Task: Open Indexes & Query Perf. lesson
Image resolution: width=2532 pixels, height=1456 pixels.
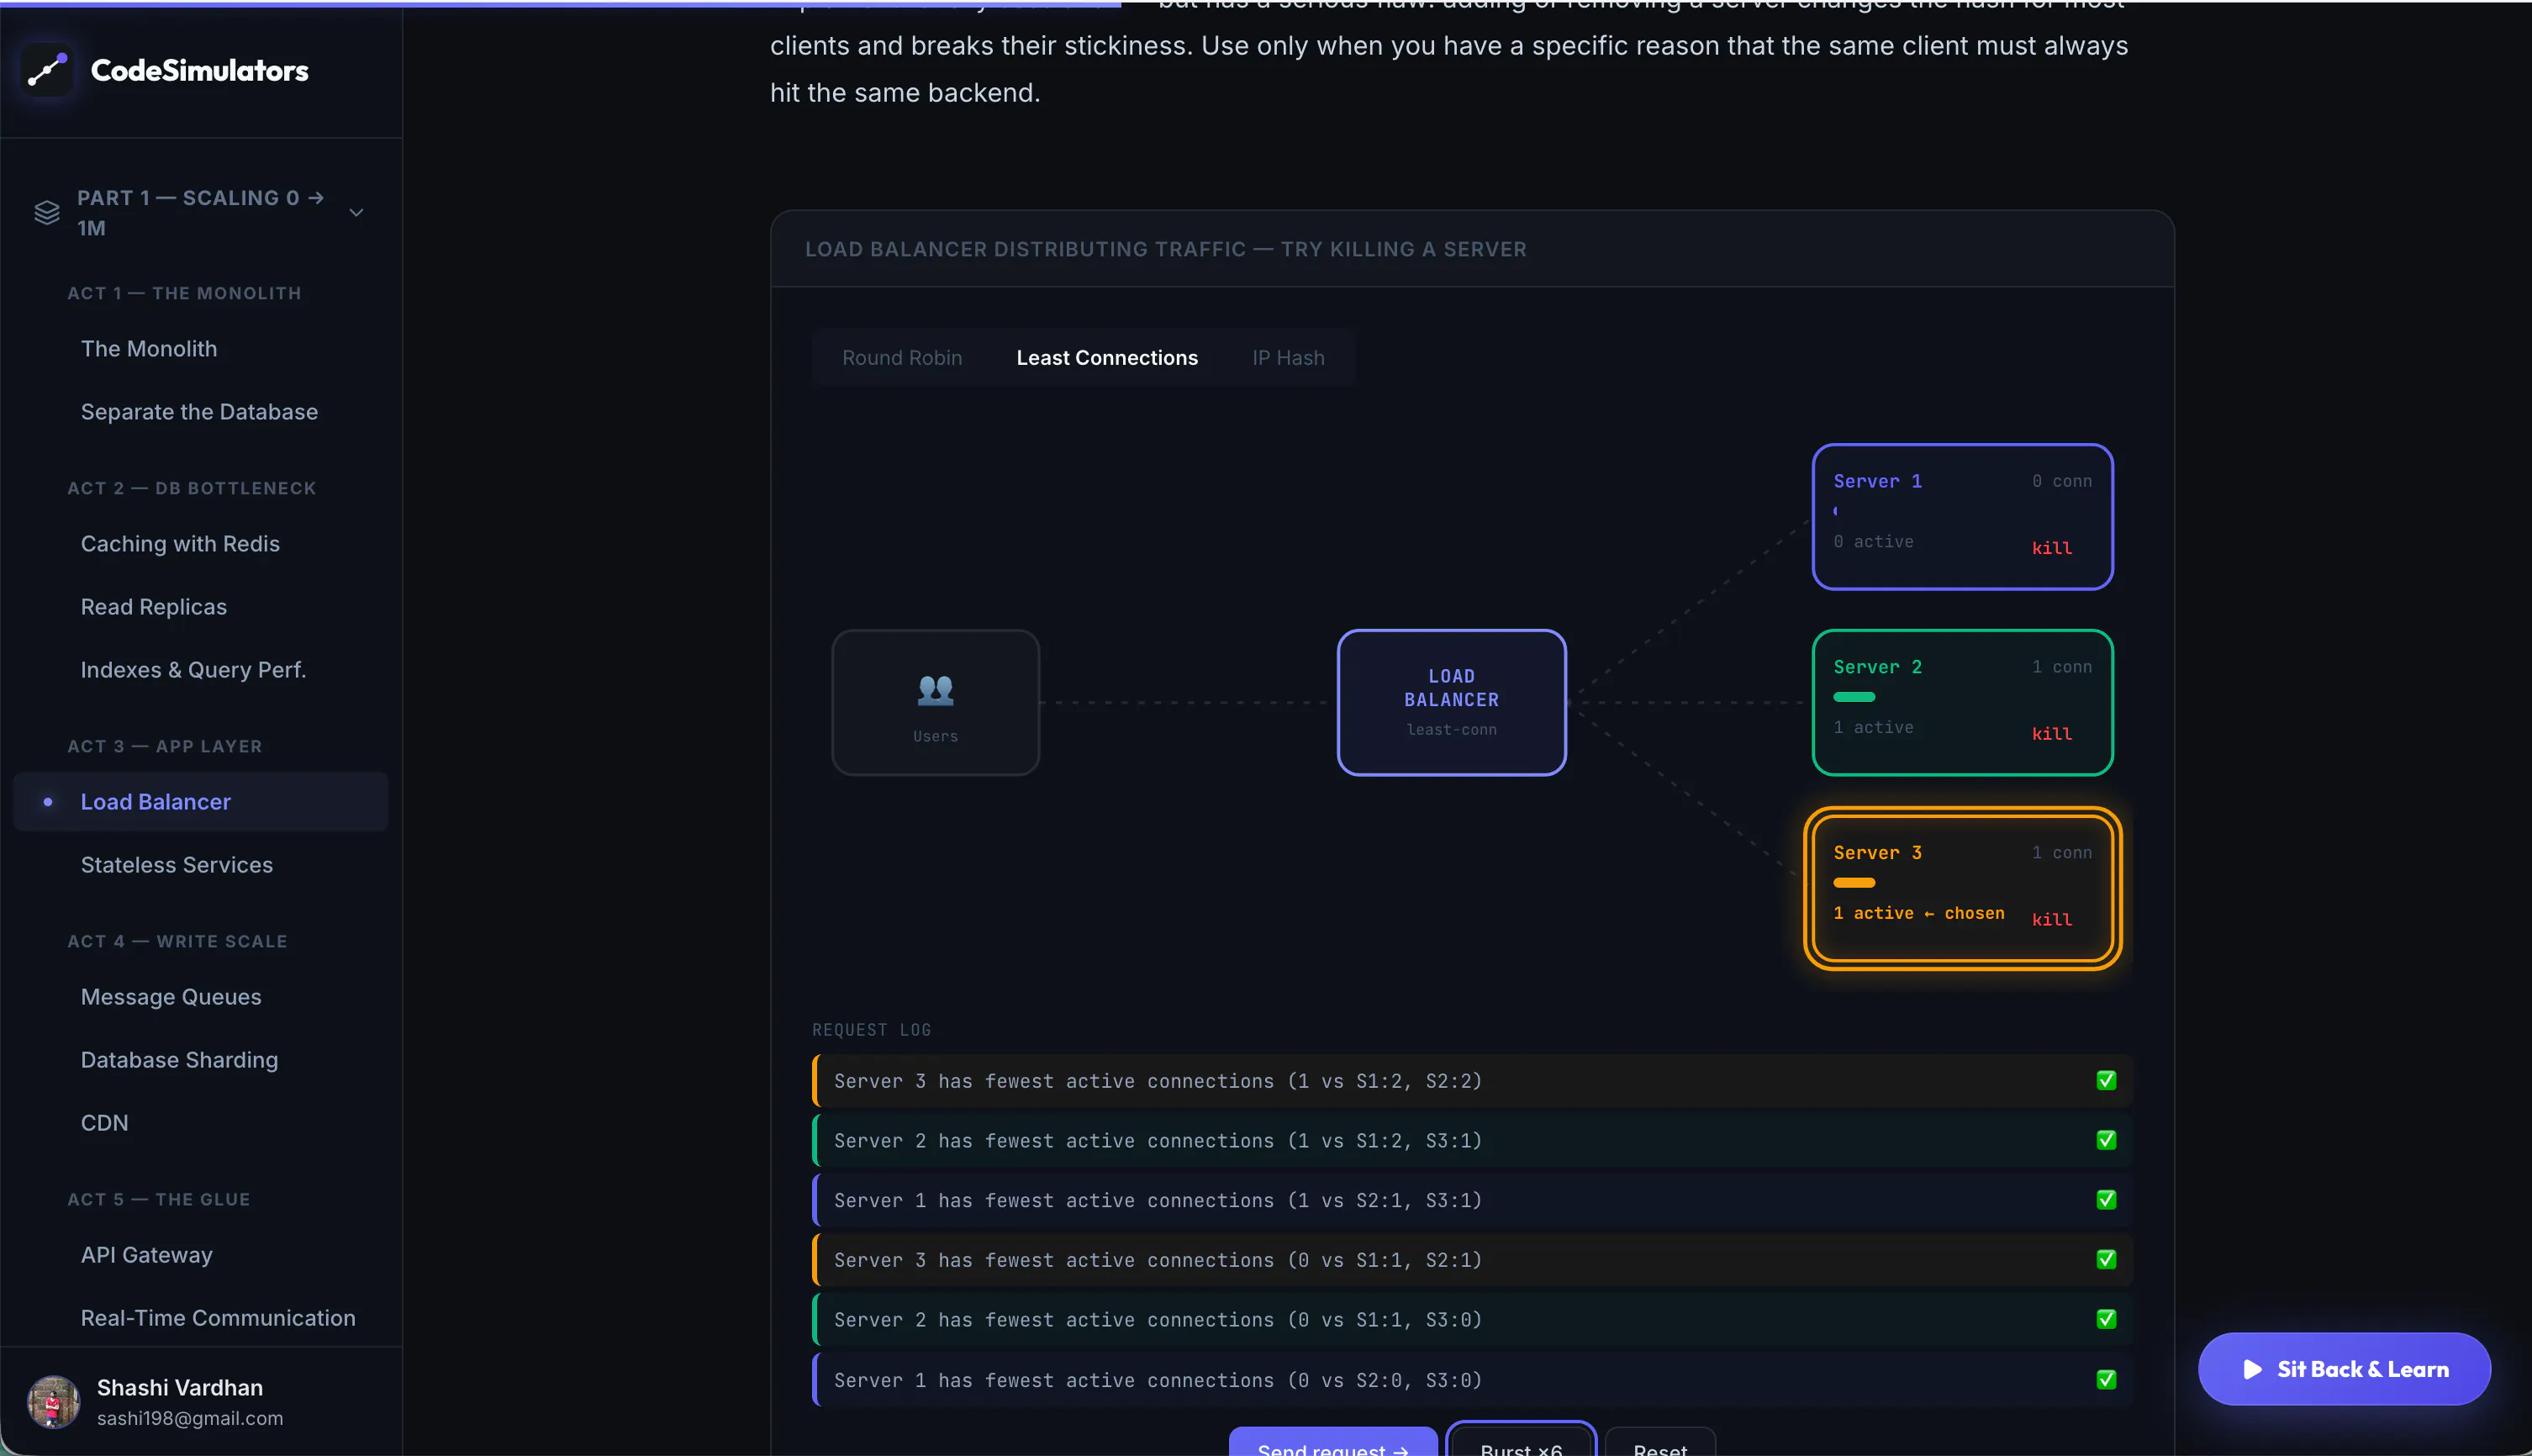Action: pos(193,670)
